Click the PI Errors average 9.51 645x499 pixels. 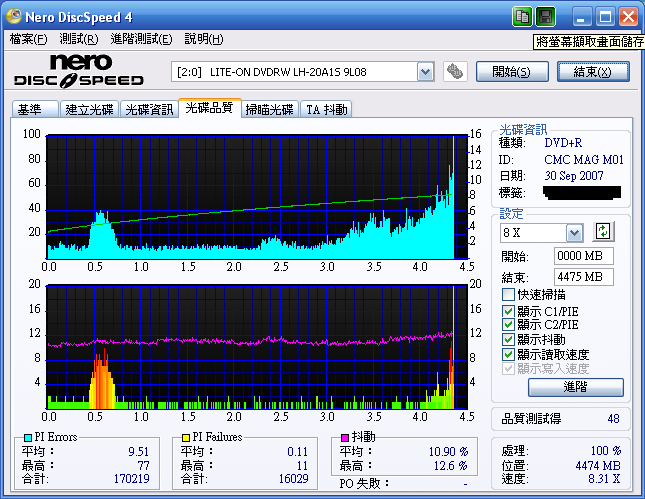tap(138, 452)
